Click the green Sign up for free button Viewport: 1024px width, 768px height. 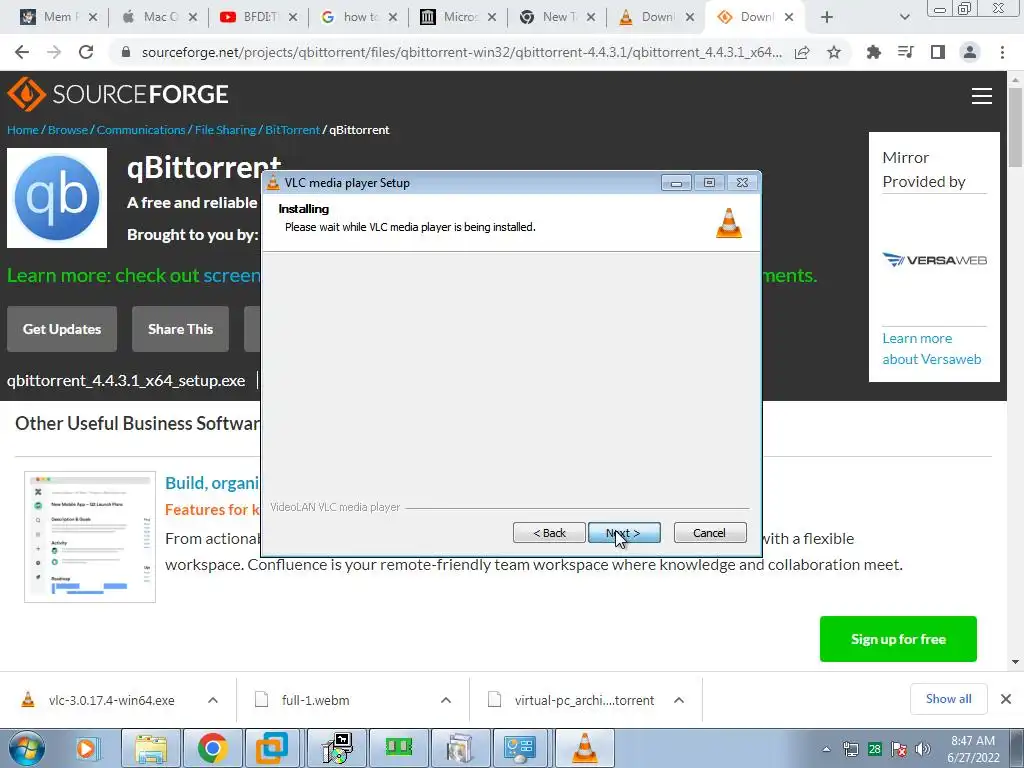(x=898, y=639)
